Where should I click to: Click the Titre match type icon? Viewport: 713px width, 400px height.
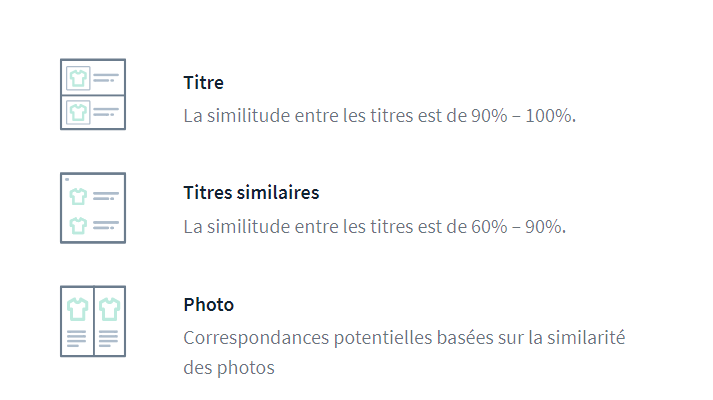[x=93, y=94]
